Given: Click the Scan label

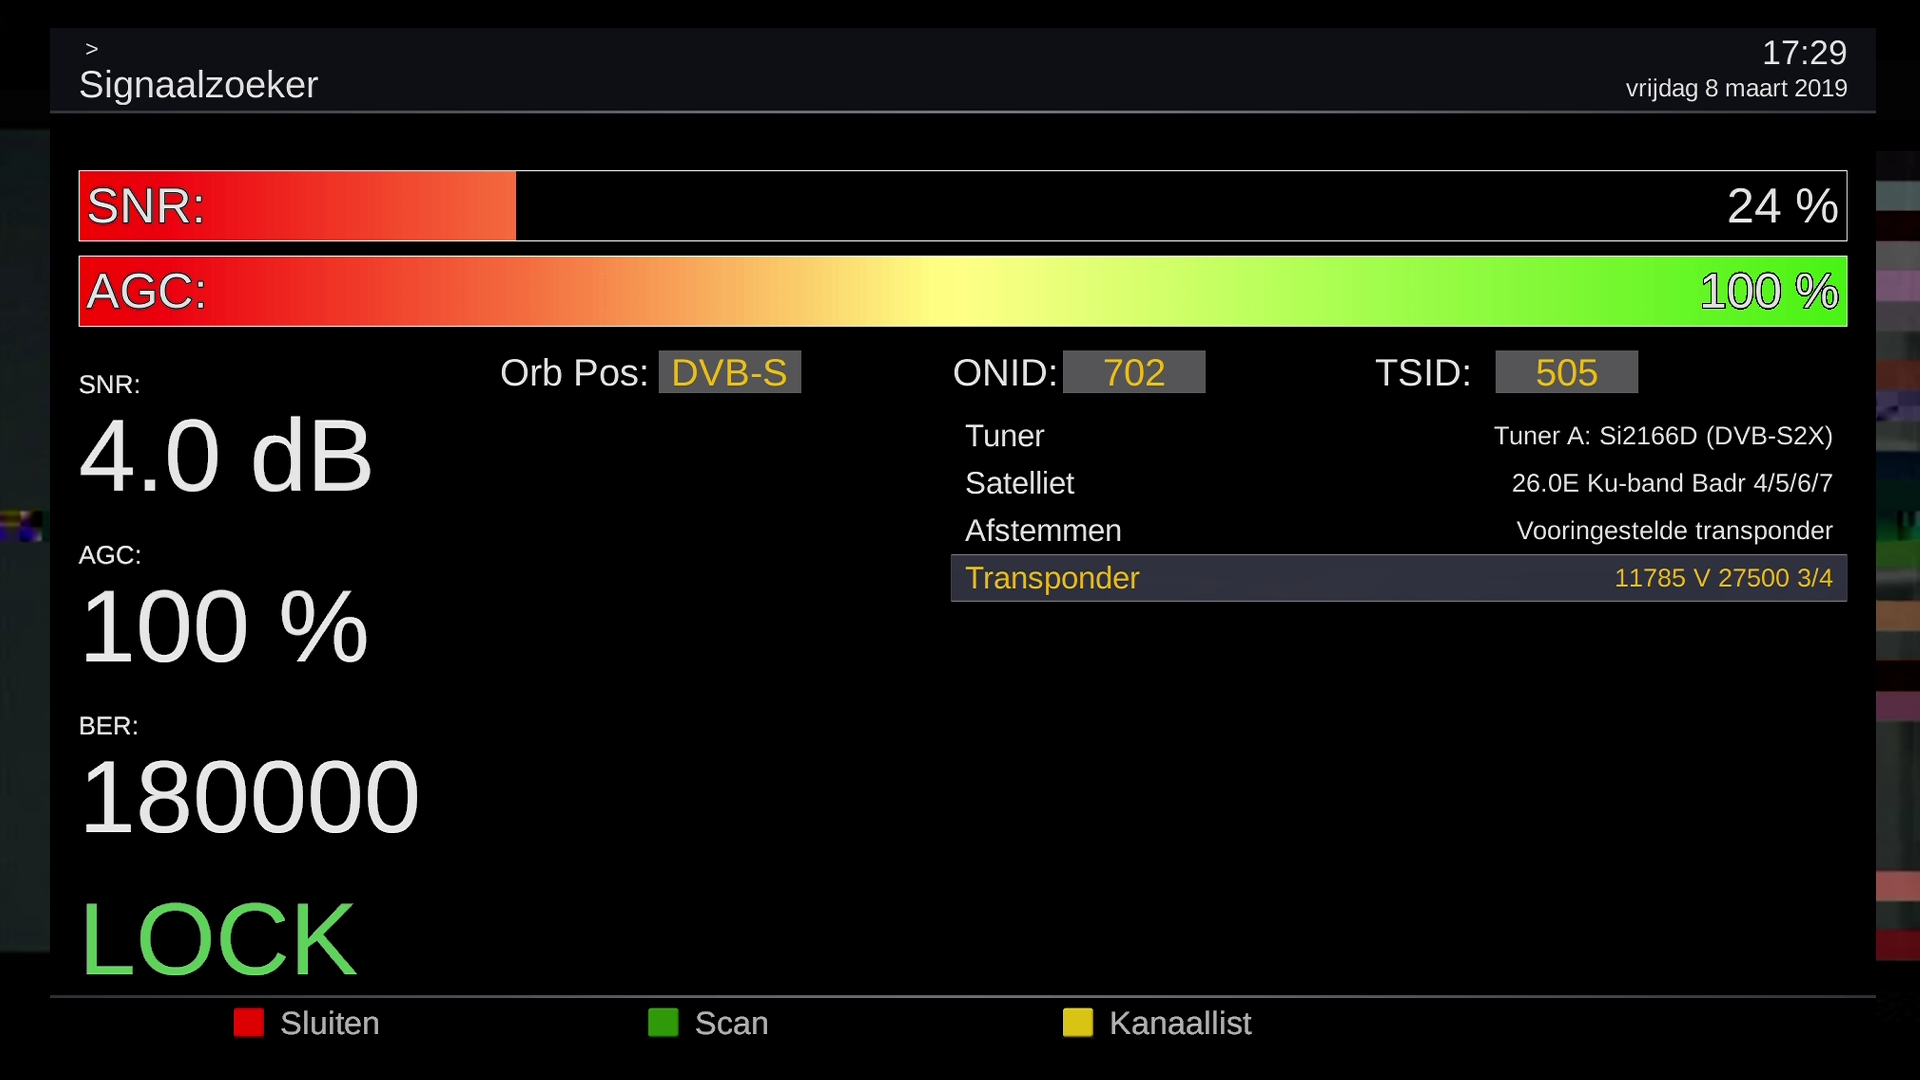Looking at the screenshot, I should pyautogui.click(x=731, y=1023).
